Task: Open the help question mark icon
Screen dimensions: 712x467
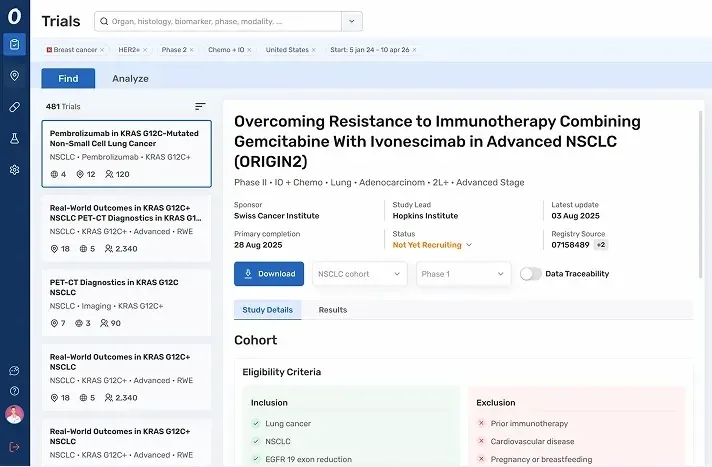Action: (x=14, y=391)
